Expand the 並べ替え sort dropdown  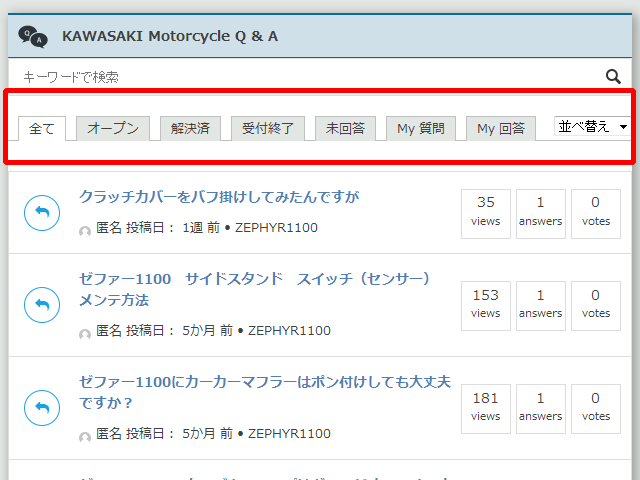[592, 126]
